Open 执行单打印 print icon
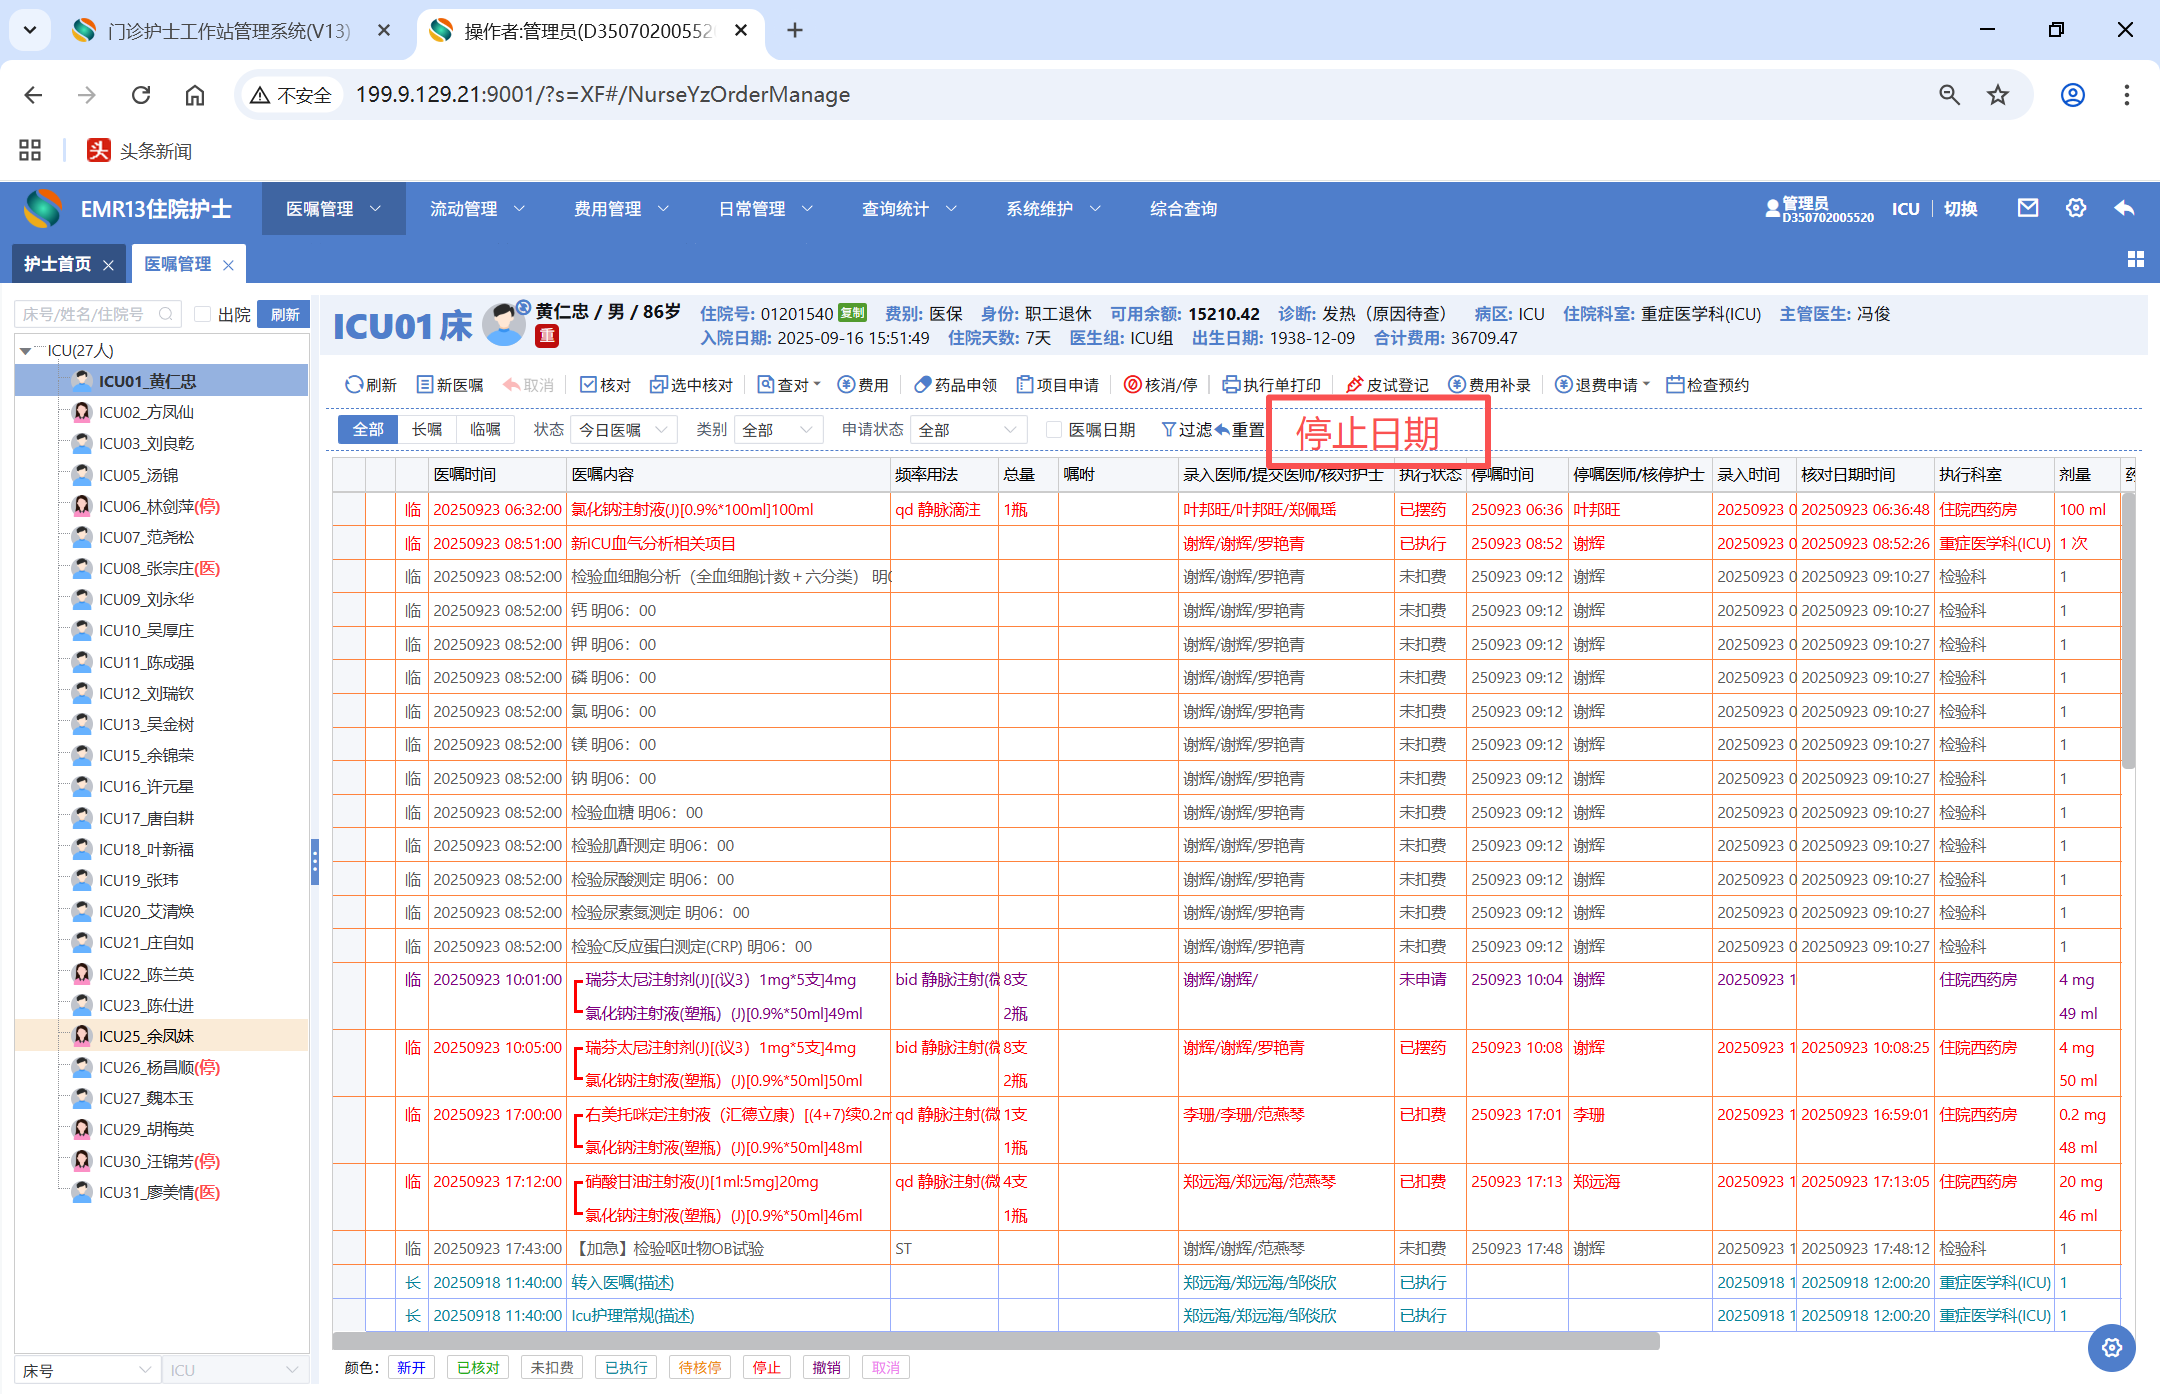 [x=1231, y=385]
